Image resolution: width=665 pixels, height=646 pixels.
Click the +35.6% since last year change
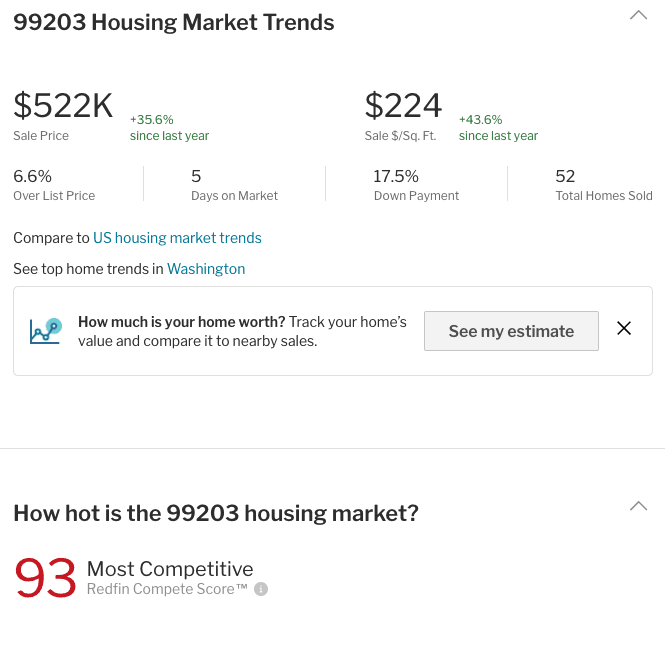click(169, 127)
